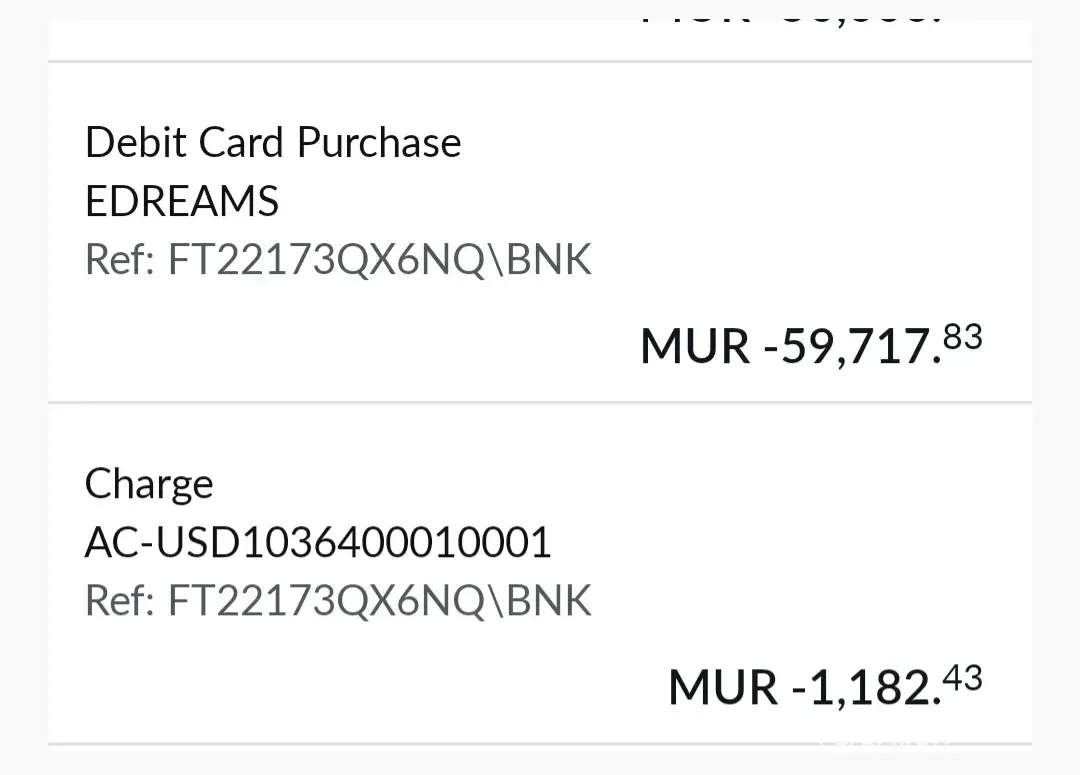Click the divider below the Charge entry

click(x=540, y=744)
